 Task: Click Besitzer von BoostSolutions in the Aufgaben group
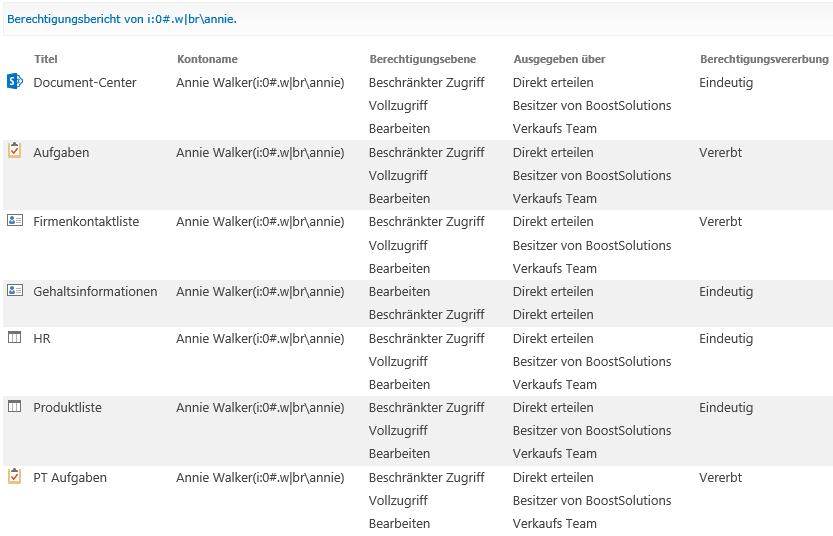click(x=592, y=175)
